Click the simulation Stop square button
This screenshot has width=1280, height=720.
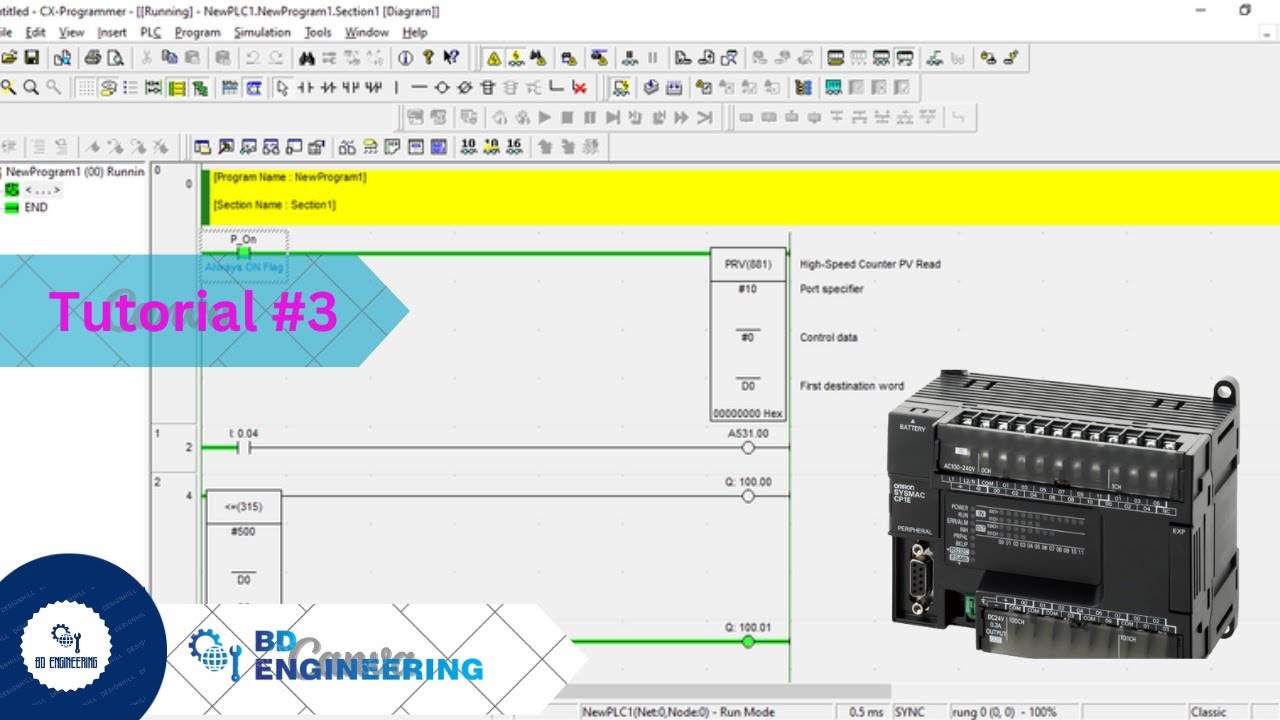click(x=567, y=117)
